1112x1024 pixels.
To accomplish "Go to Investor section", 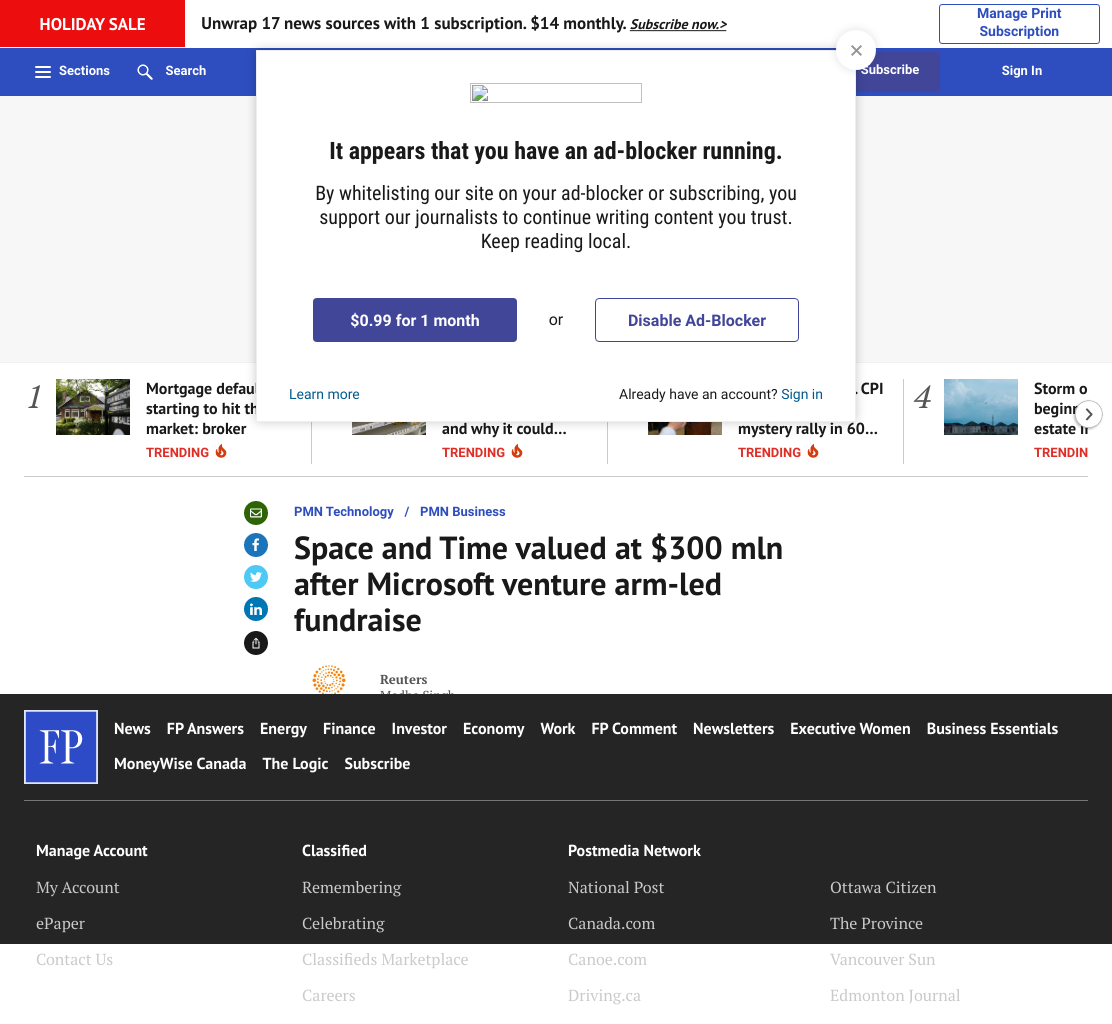I will coord(419,729).
